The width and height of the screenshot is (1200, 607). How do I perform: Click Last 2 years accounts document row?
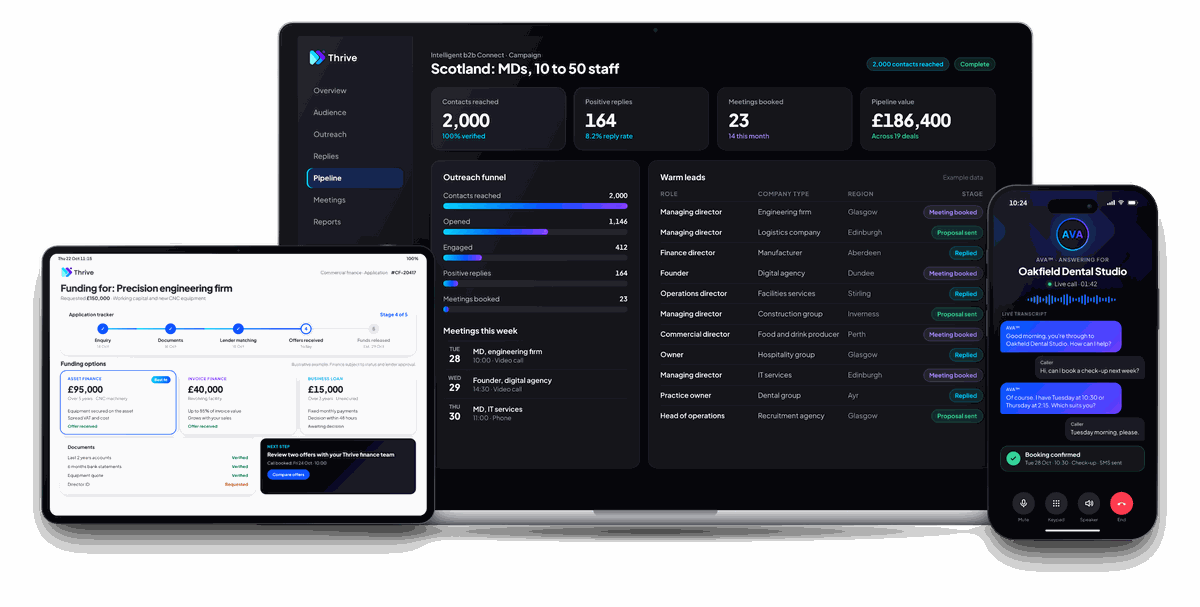pyautogui.click(x=157, y=457)
